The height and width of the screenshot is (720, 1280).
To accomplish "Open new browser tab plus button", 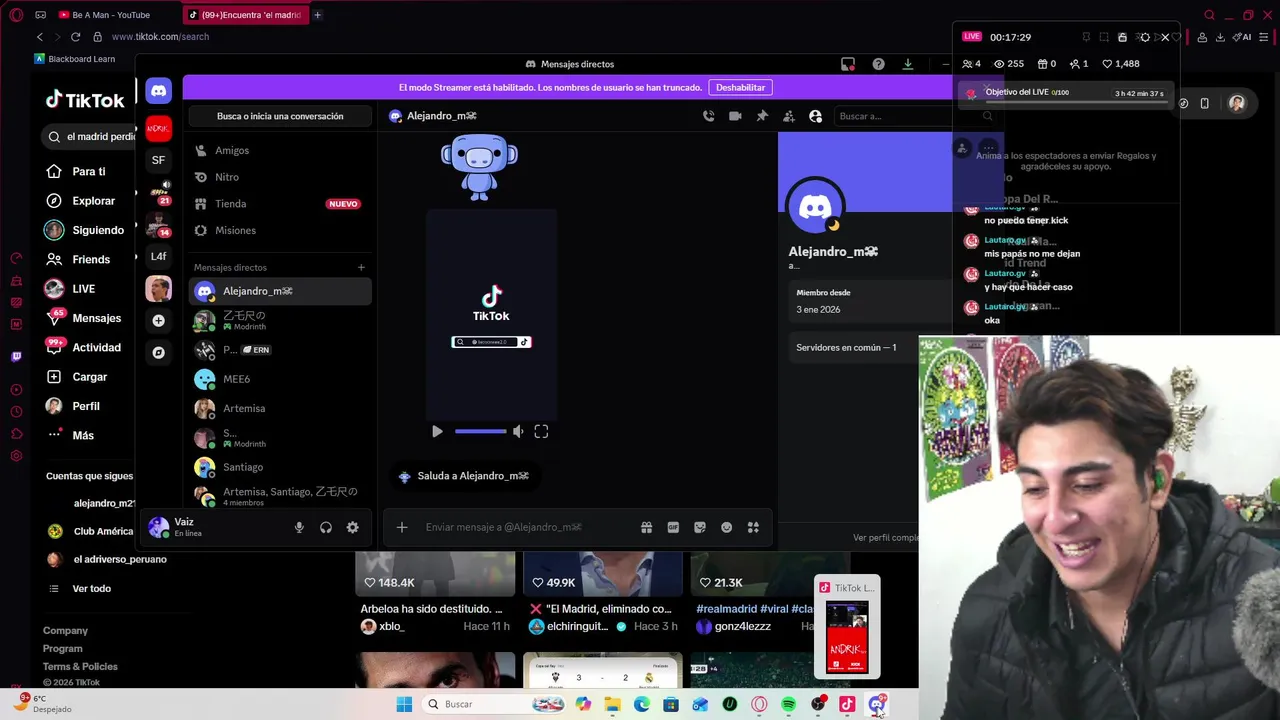I will coord(318,15).
